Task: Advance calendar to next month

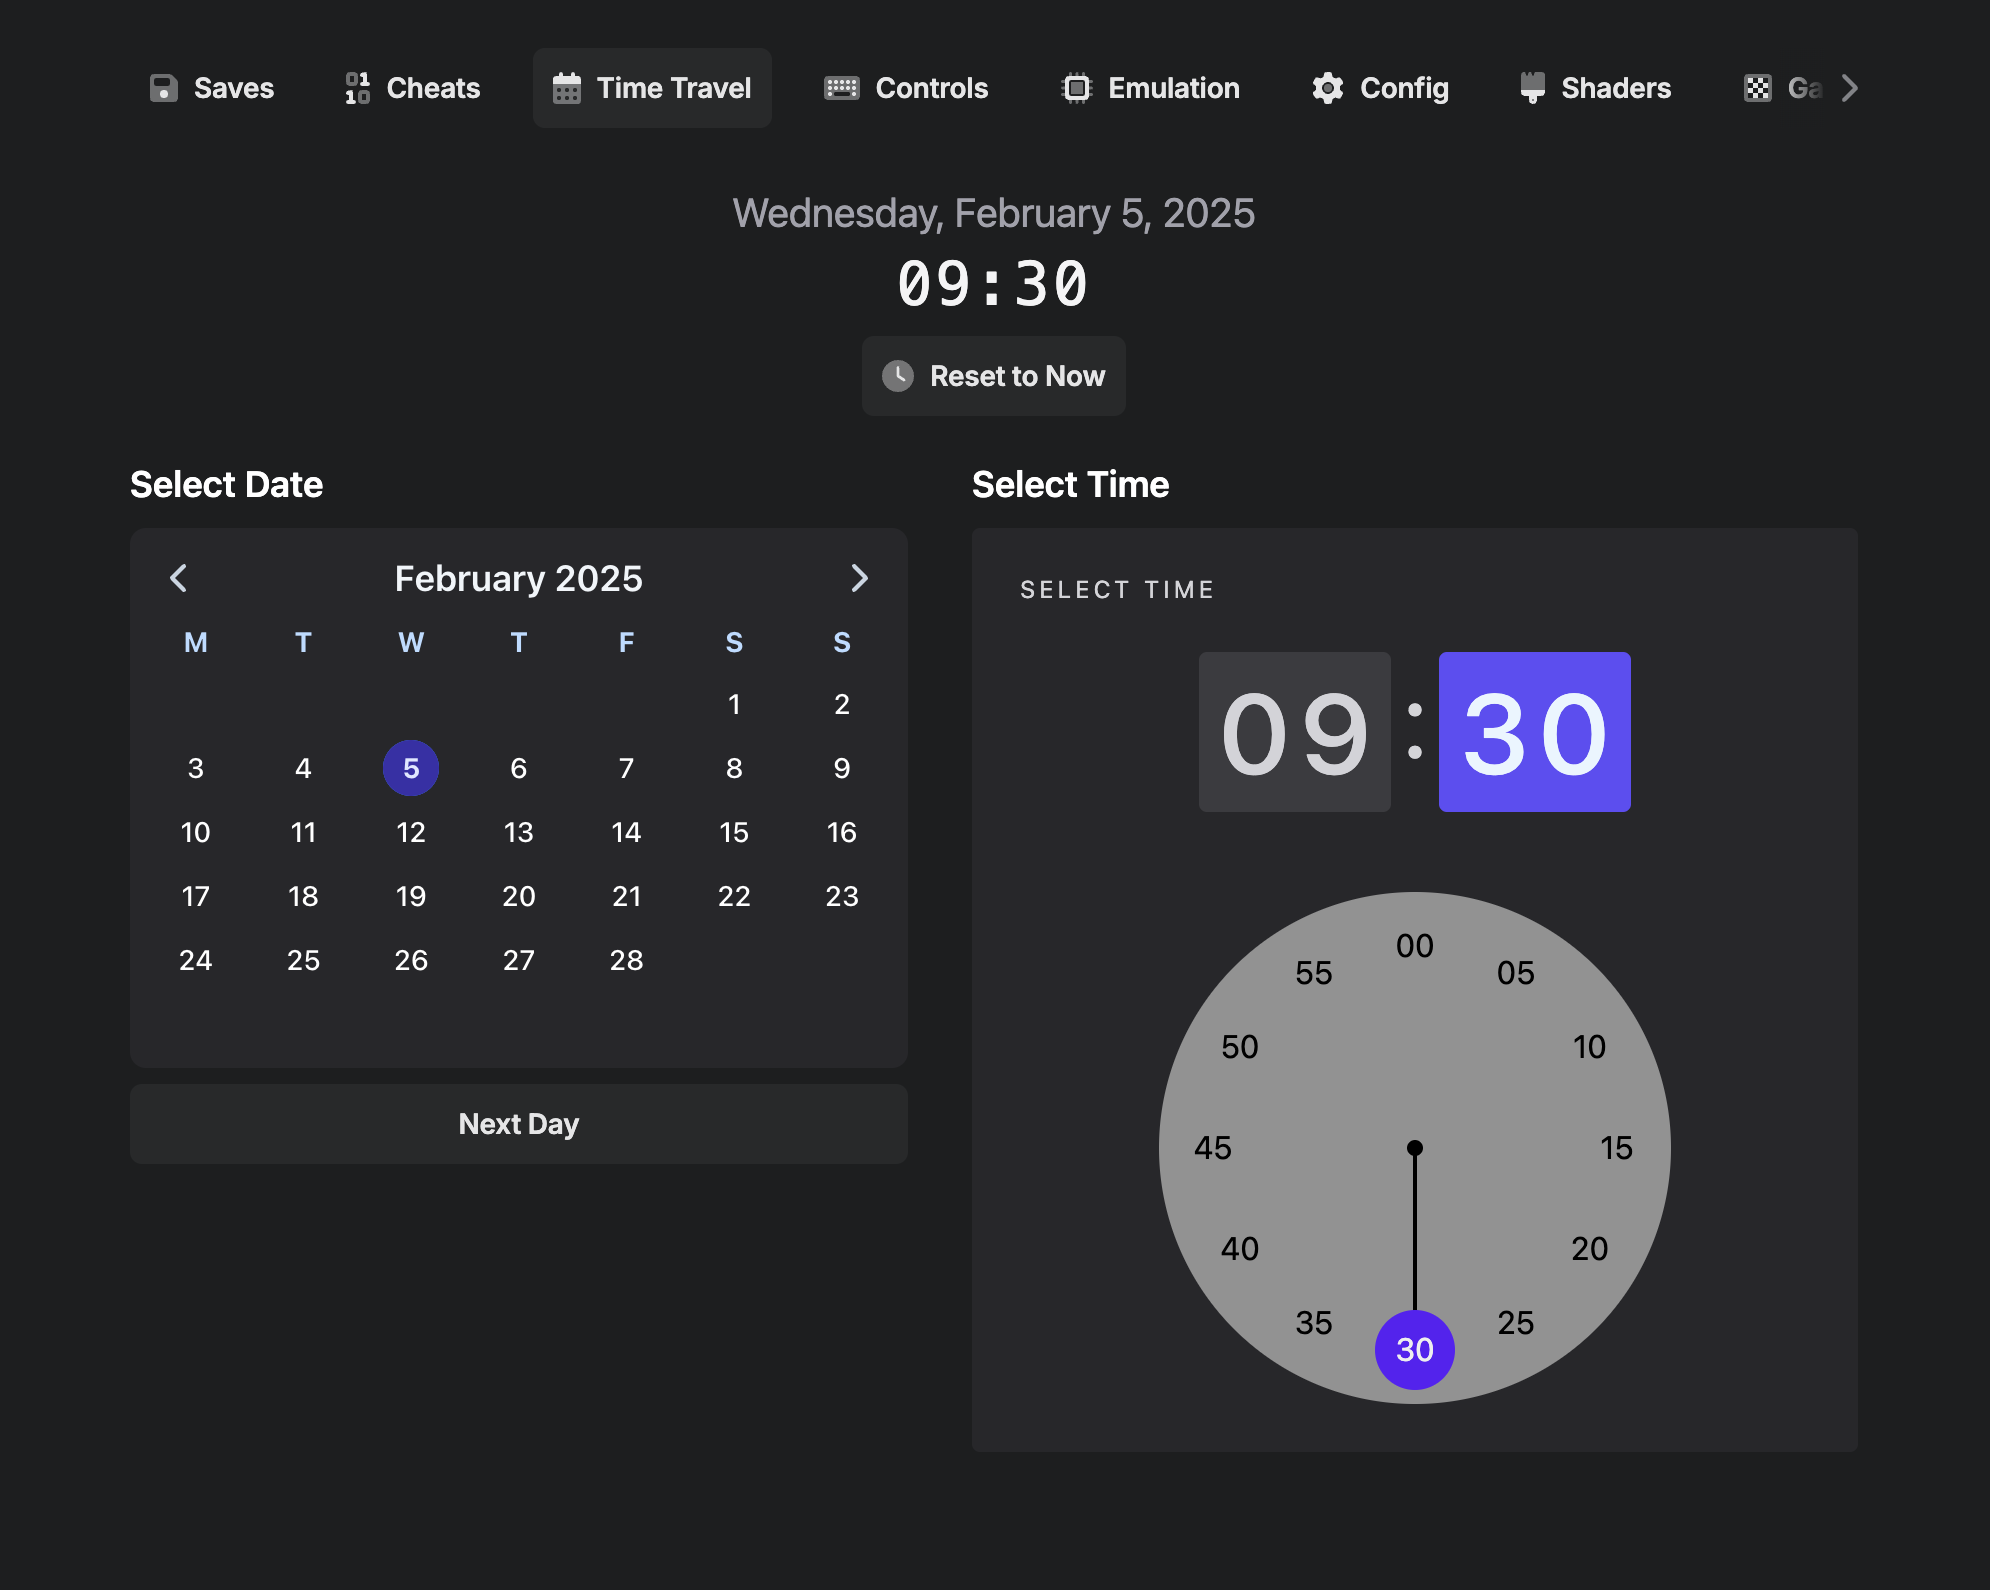Action: click(x=859, y=578)
